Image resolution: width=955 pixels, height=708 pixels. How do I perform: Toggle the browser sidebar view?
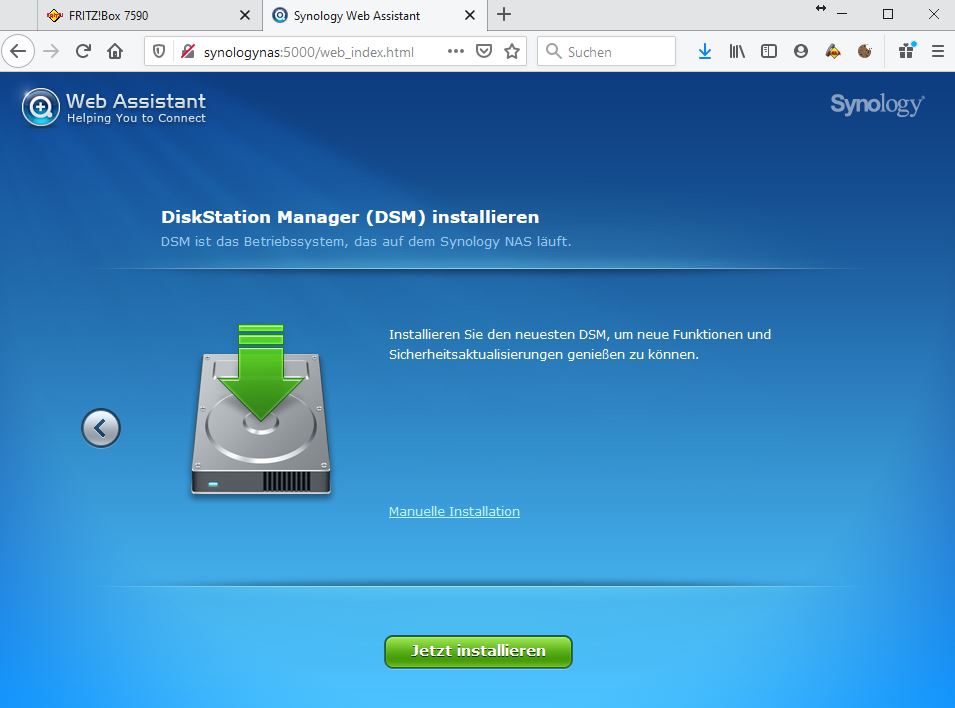point(769,52)
